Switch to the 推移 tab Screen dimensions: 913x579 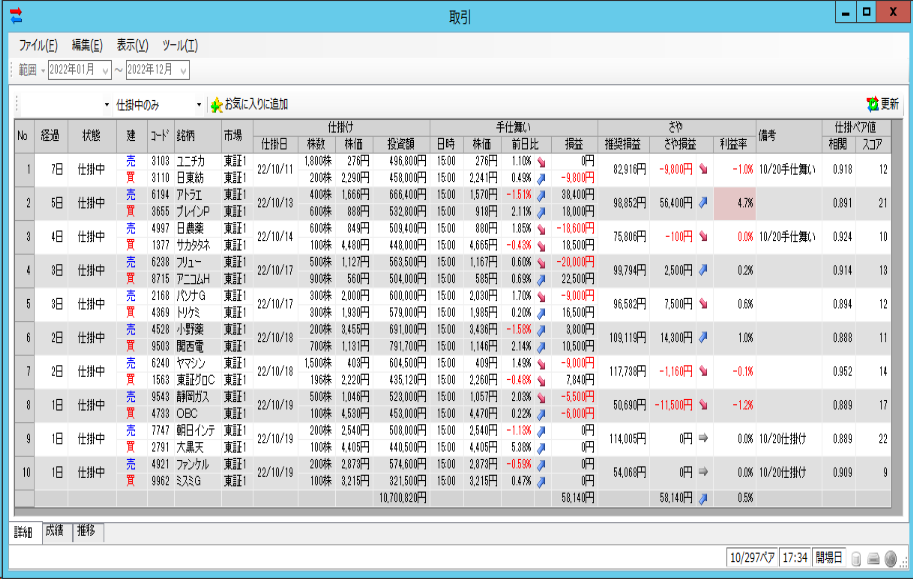point(87,531)
